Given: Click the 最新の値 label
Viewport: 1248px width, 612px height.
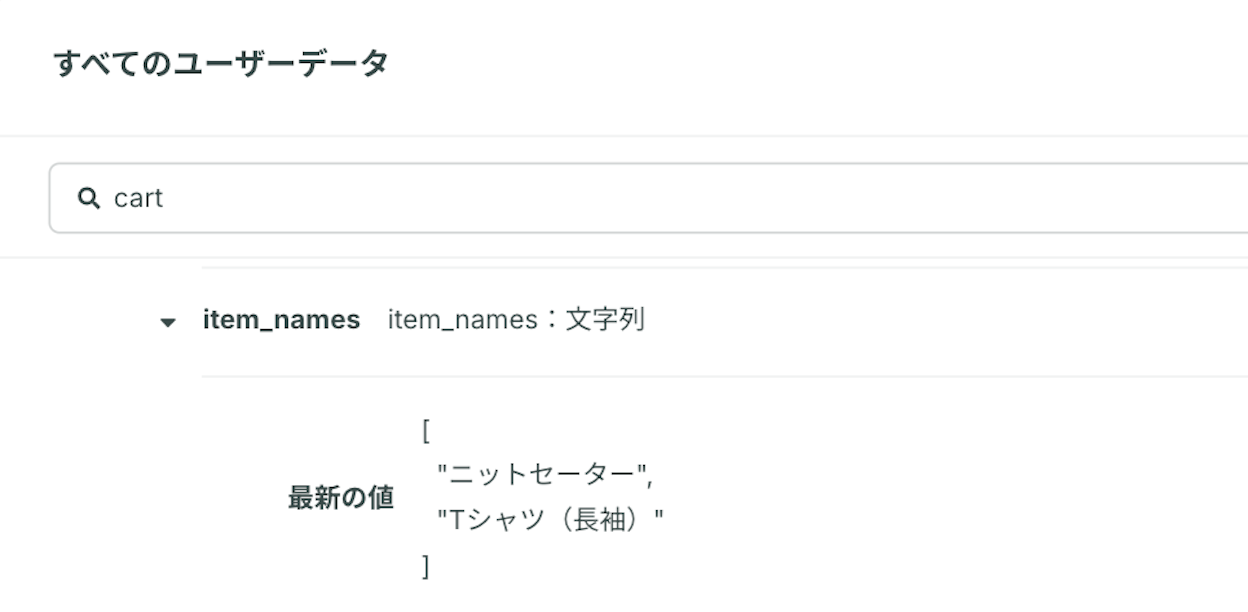Looking at the screenshot, I should point(341,497).
